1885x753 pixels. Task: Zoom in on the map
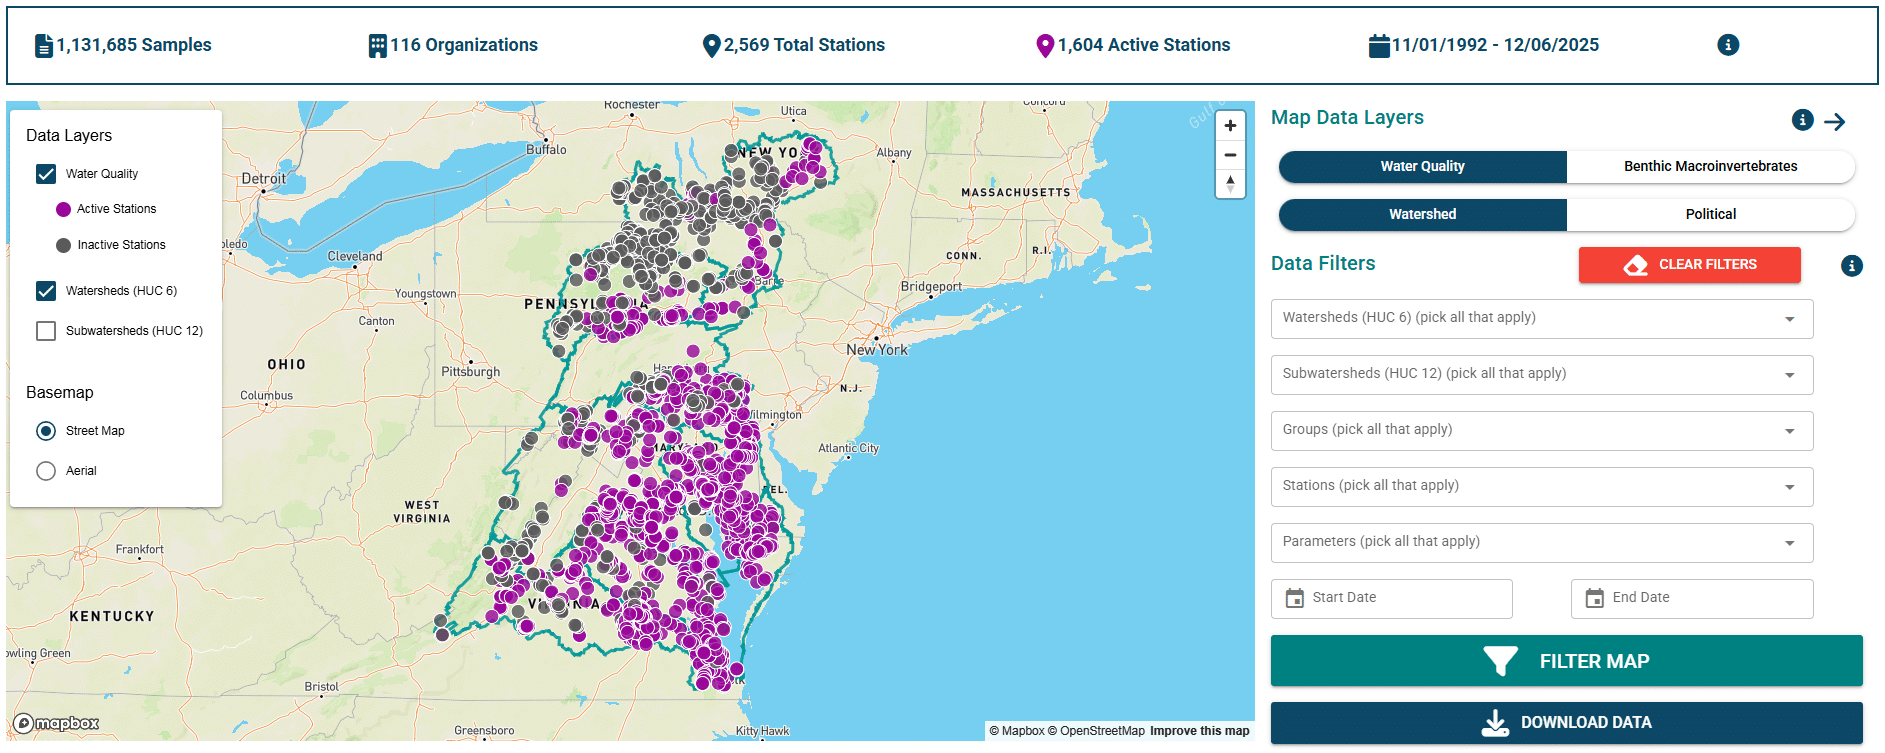[x=1230, y=126]
